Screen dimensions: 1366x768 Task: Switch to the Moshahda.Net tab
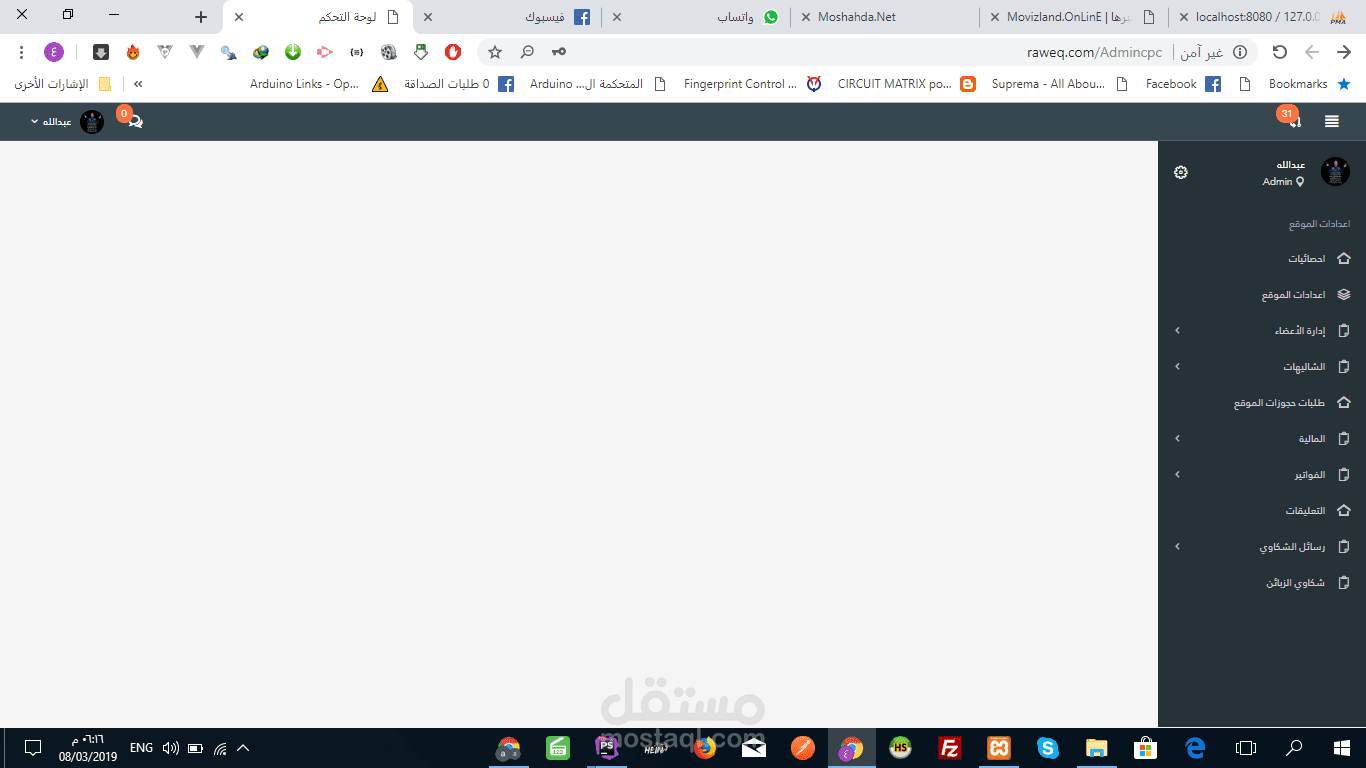[x=886, y=17]
